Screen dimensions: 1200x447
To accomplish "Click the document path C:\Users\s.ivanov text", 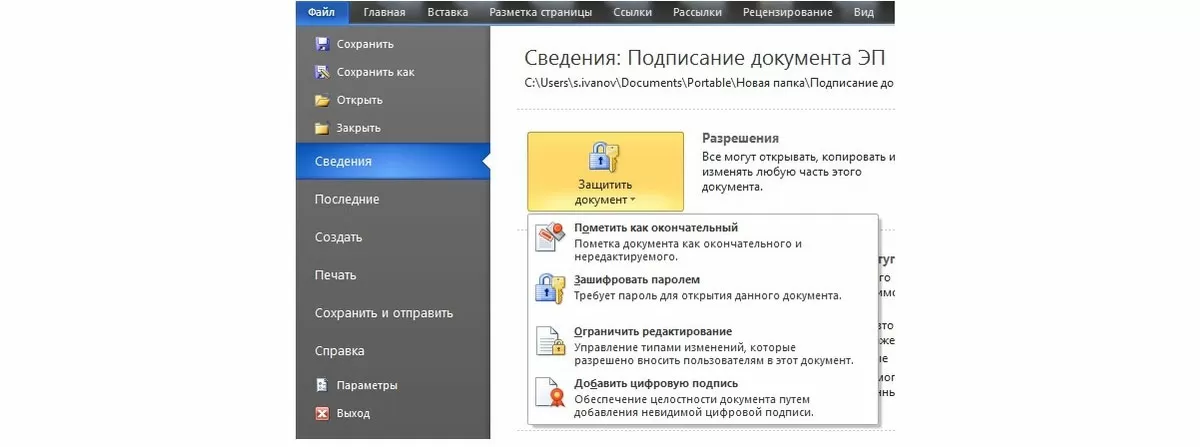I will click(x=709, y=84).
